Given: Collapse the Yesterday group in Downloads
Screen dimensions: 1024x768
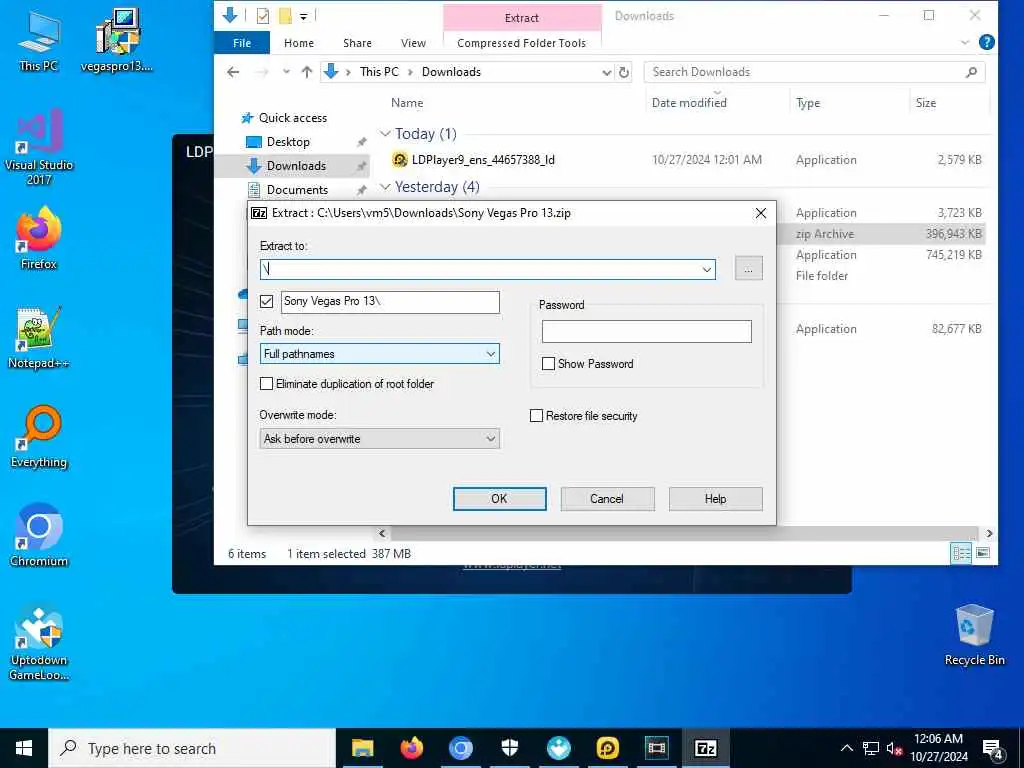Looking at the screenshot, I should [385, 187].
